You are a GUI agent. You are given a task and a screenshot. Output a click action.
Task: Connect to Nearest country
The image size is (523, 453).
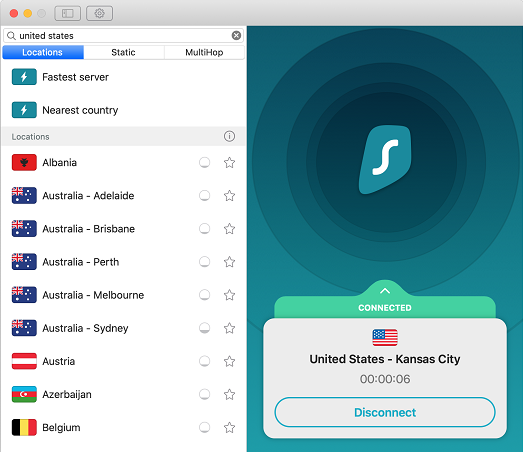(123, 110)
